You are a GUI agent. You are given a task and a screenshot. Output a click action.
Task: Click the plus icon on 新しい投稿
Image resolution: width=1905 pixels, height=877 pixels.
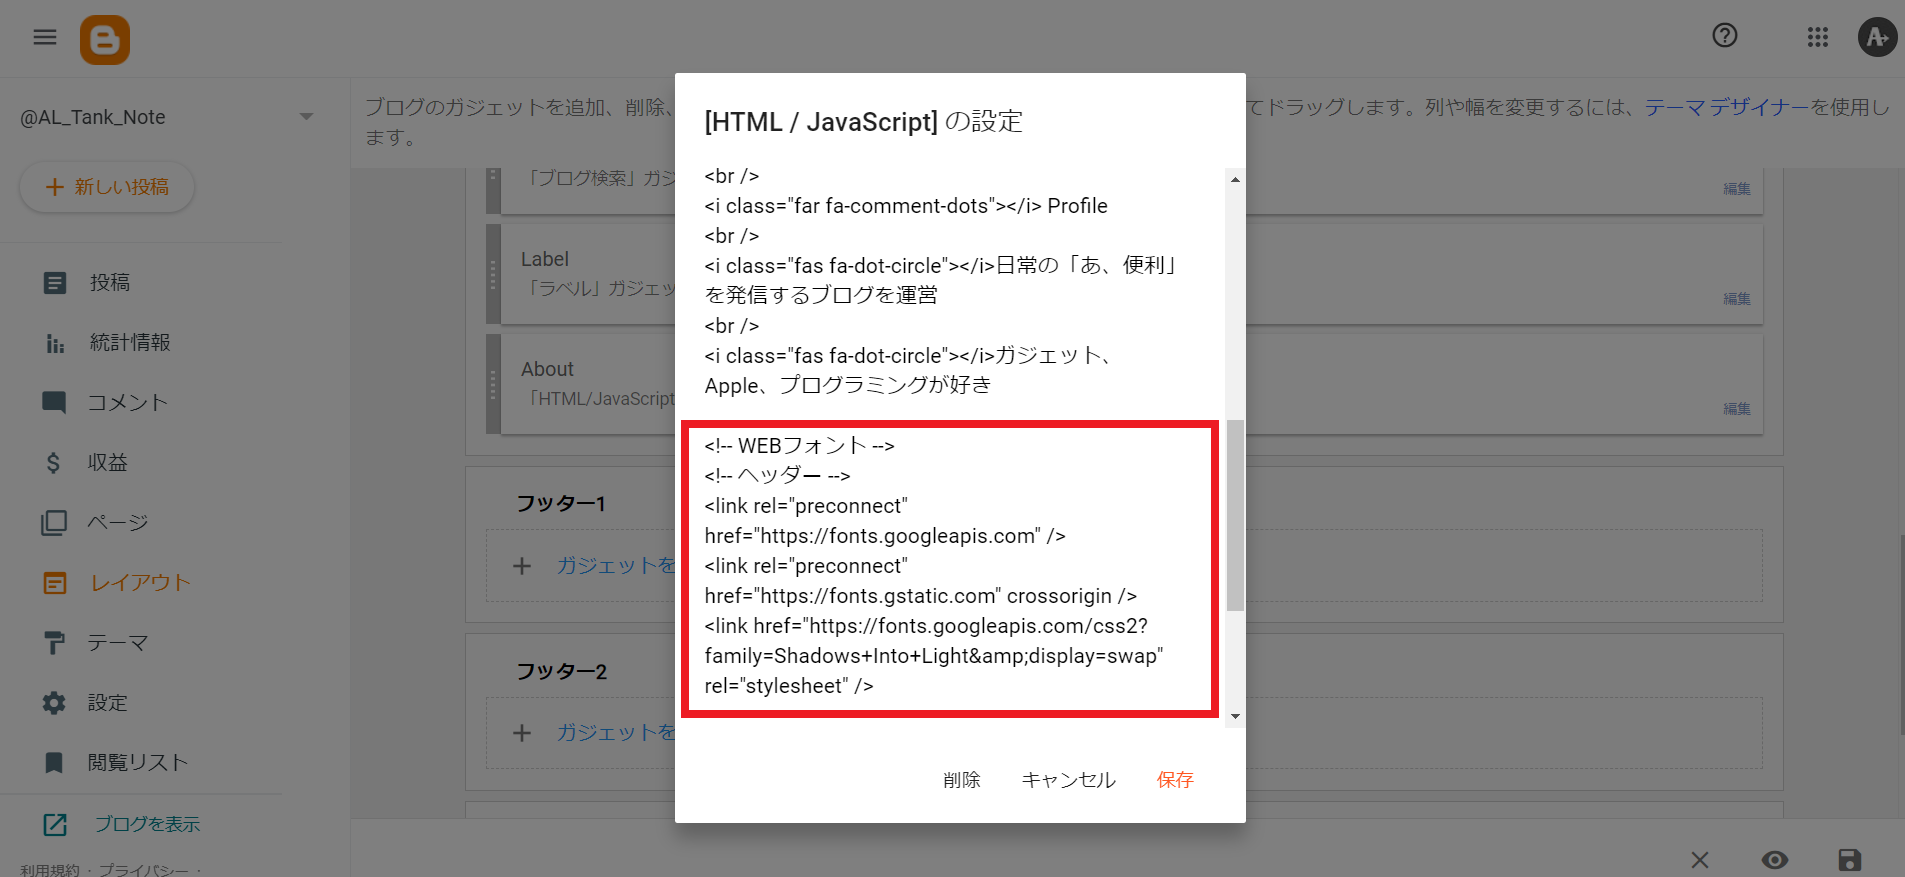(55, 187)
